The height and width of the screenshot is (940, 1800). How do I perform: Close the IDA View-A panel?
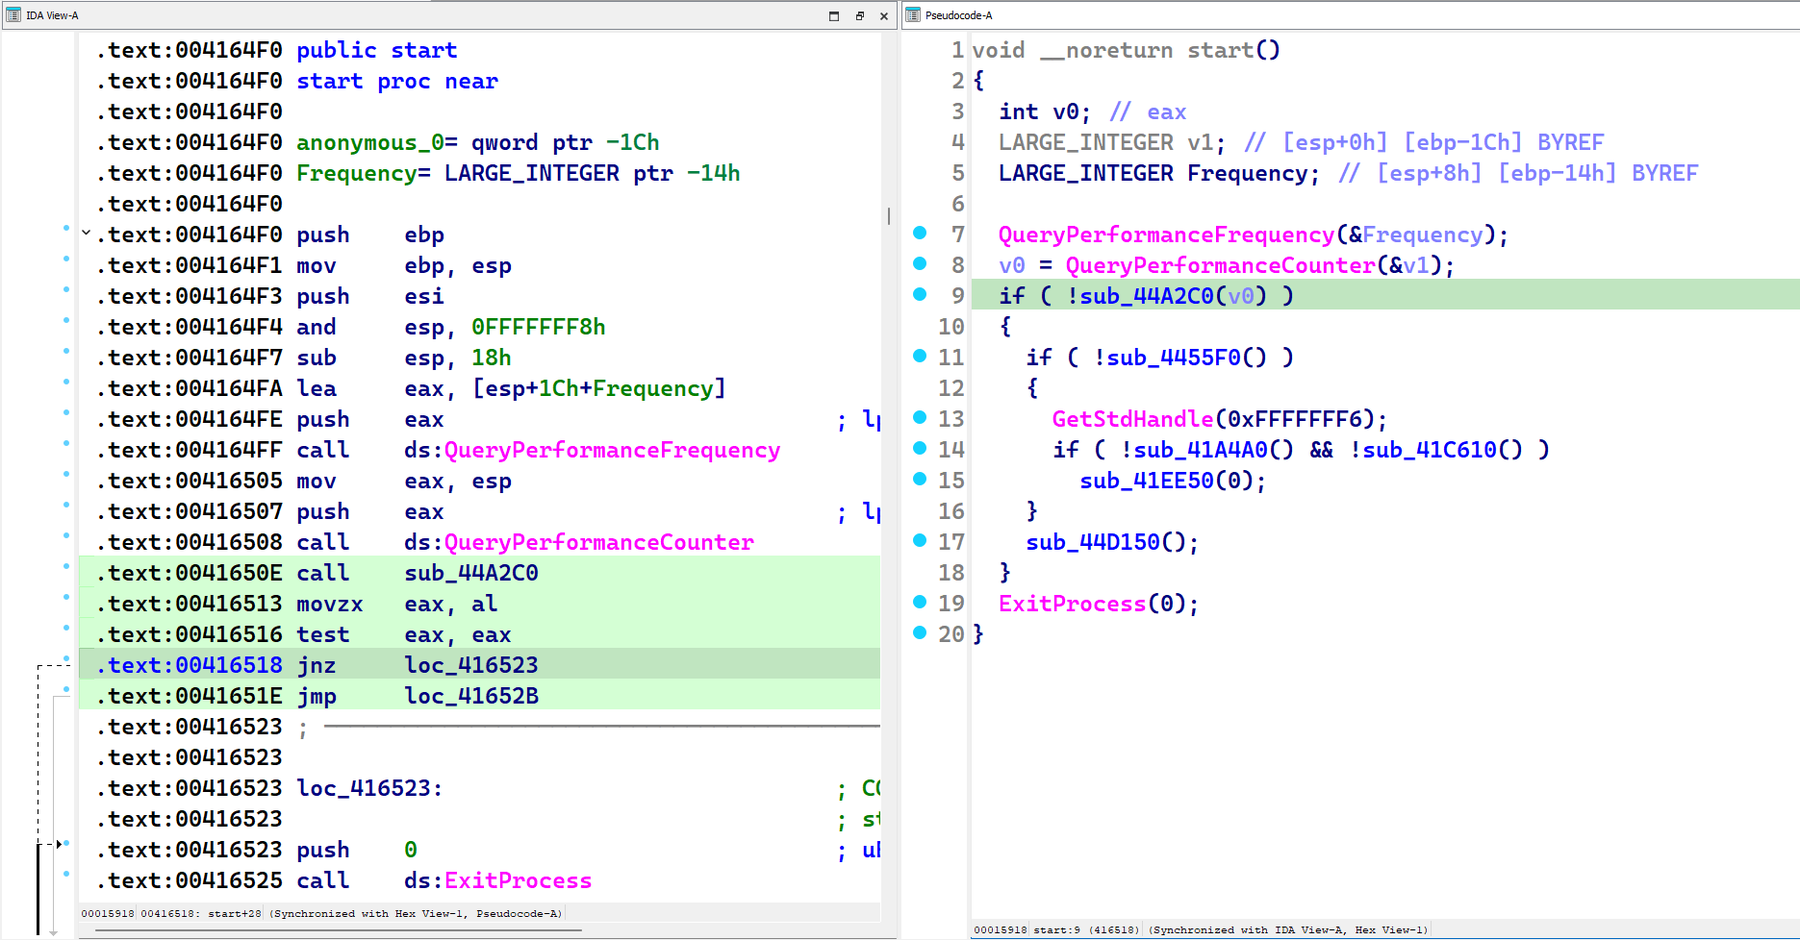pos(884,16)
